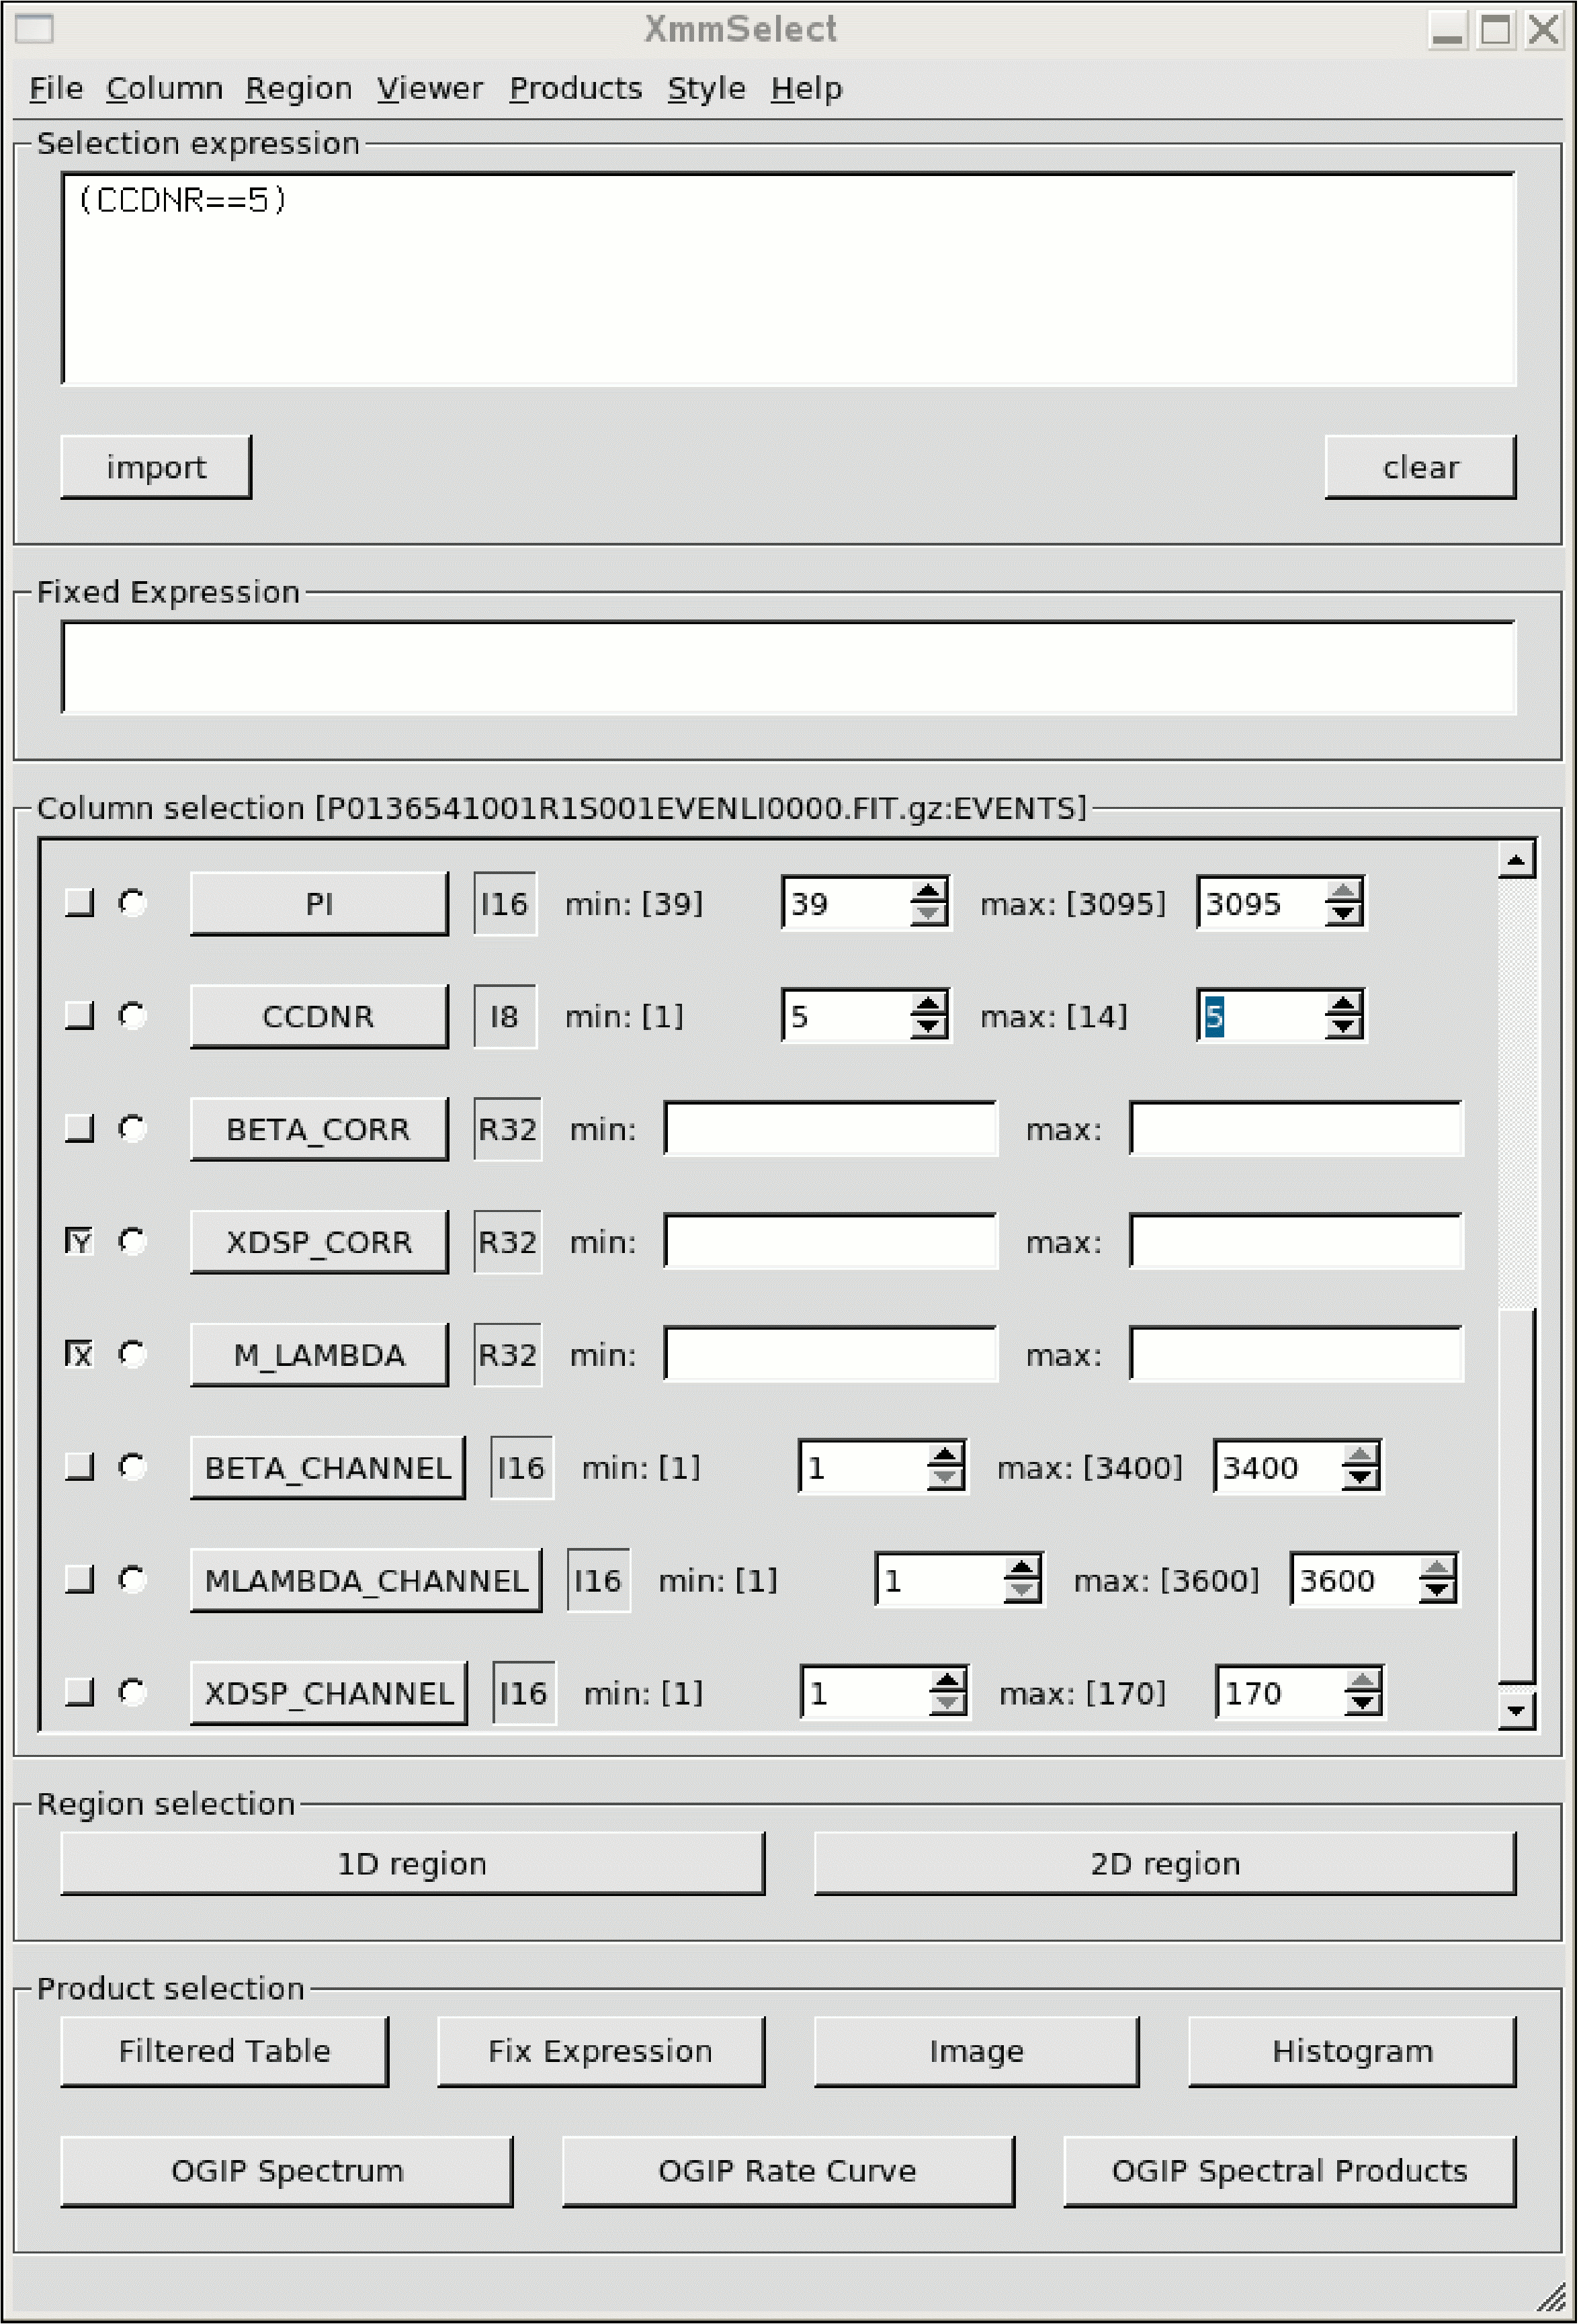The width and height of the screenshot is (1579, 2324).
Task: Select the MLAMBDA_CHANNEL radio button
Action: [x=132, y=1580]
